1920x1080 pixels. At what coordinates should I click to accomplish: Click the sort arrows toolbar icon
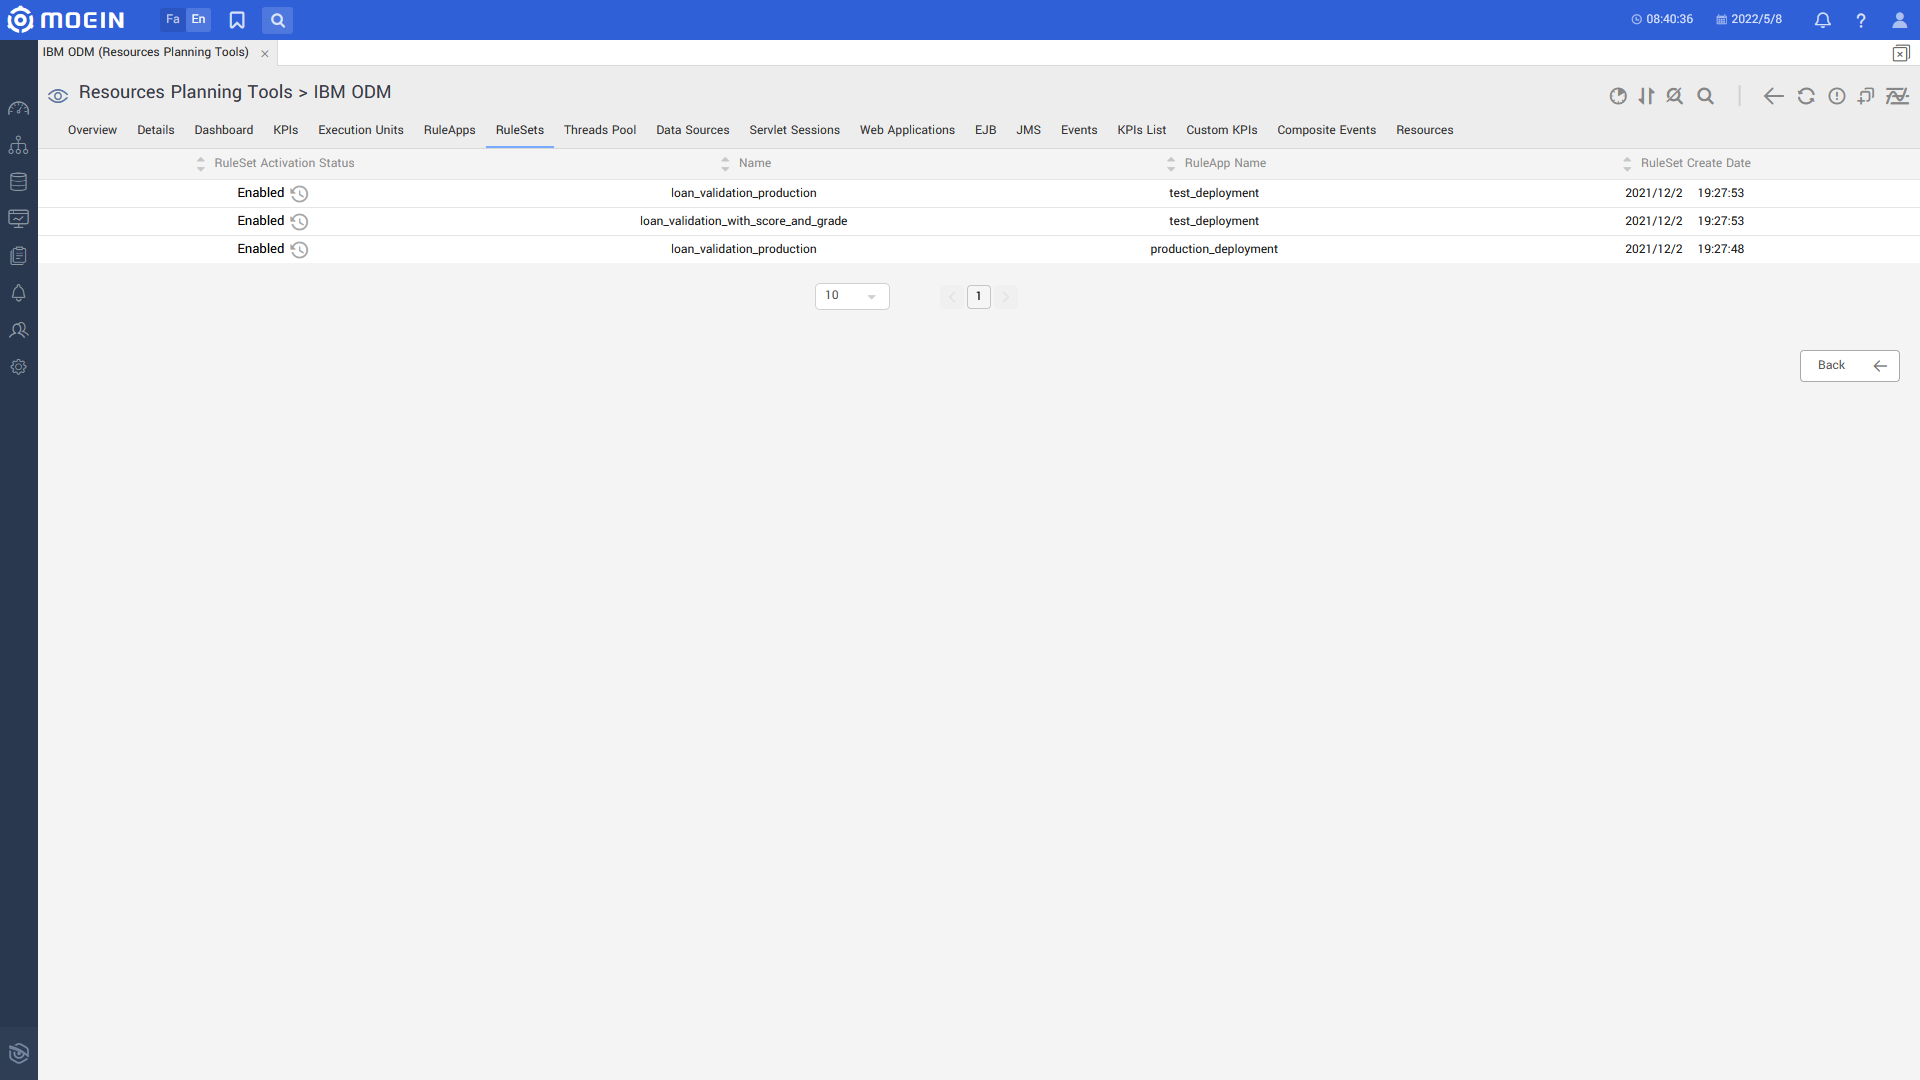click(1646, 96)
